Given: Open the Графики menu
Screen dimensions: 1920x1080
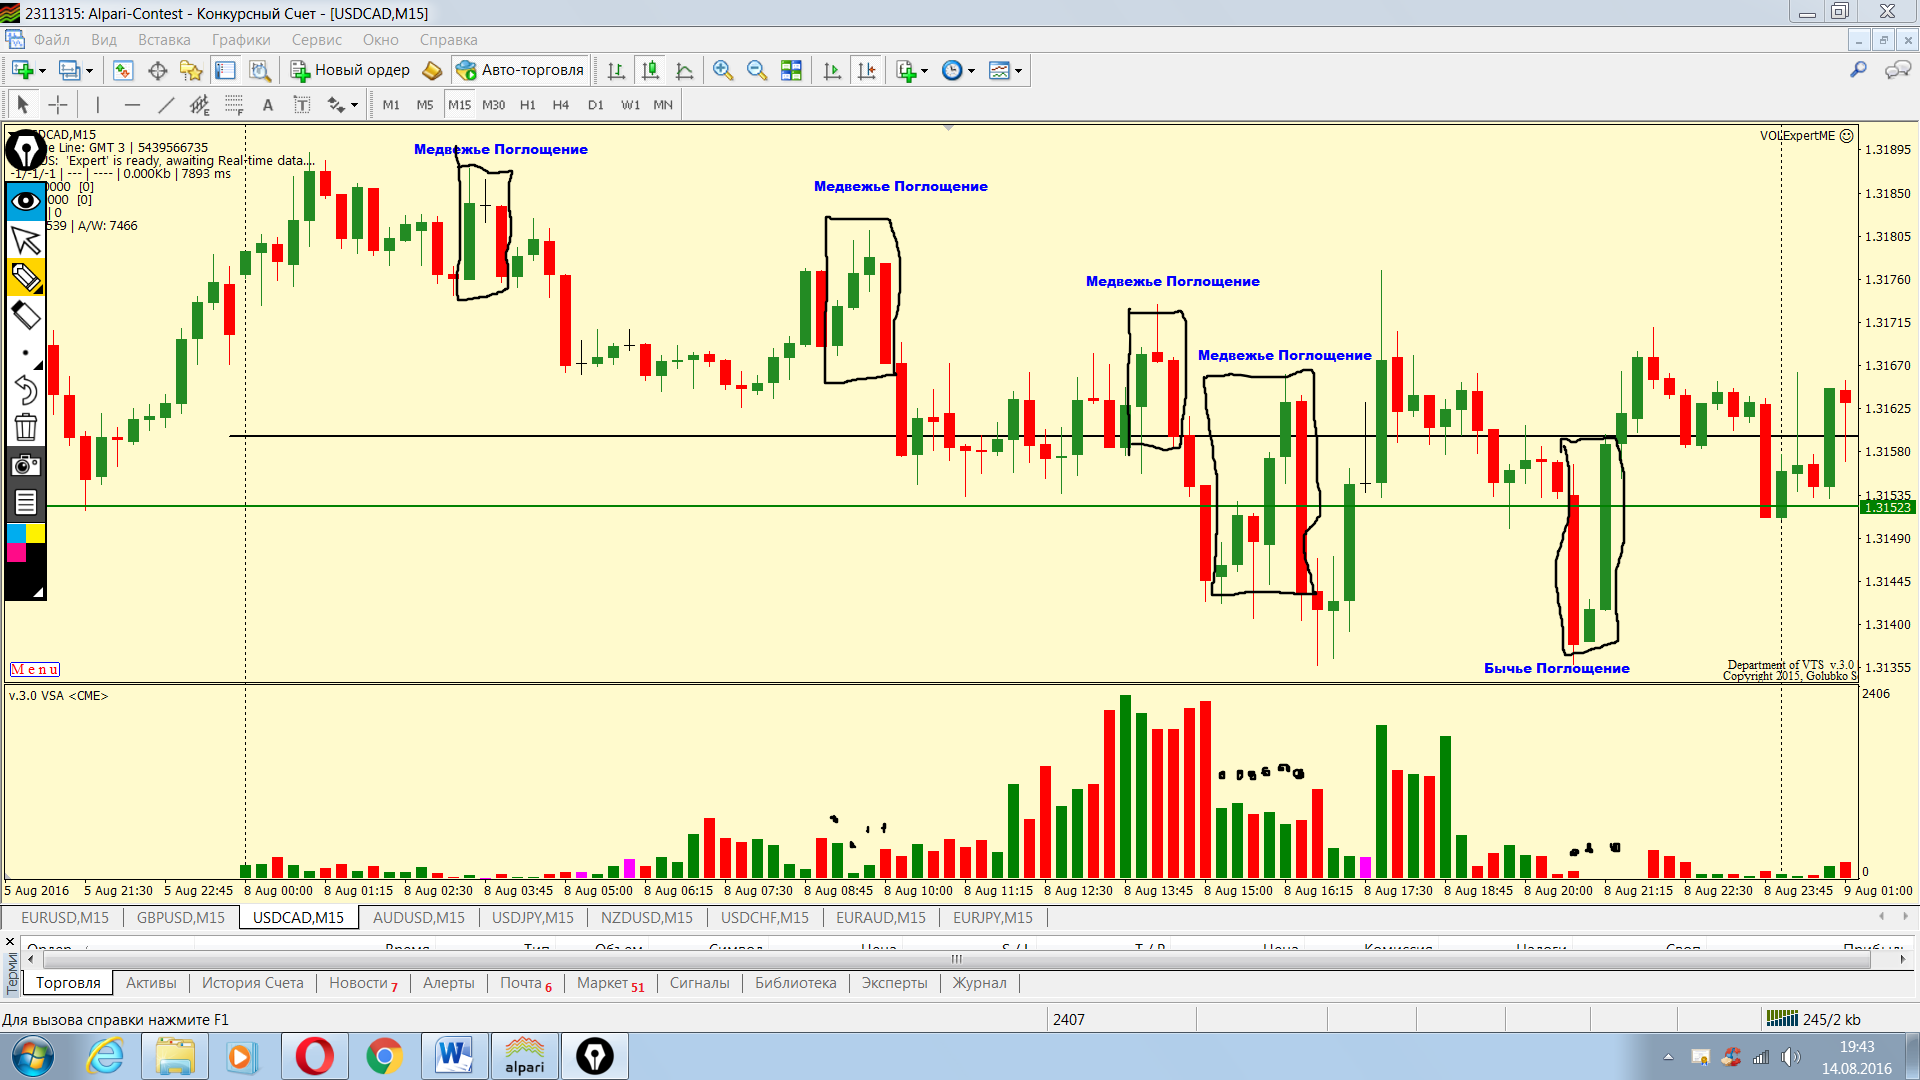Looking at the screenshot, I should click(x=240, y=40).
